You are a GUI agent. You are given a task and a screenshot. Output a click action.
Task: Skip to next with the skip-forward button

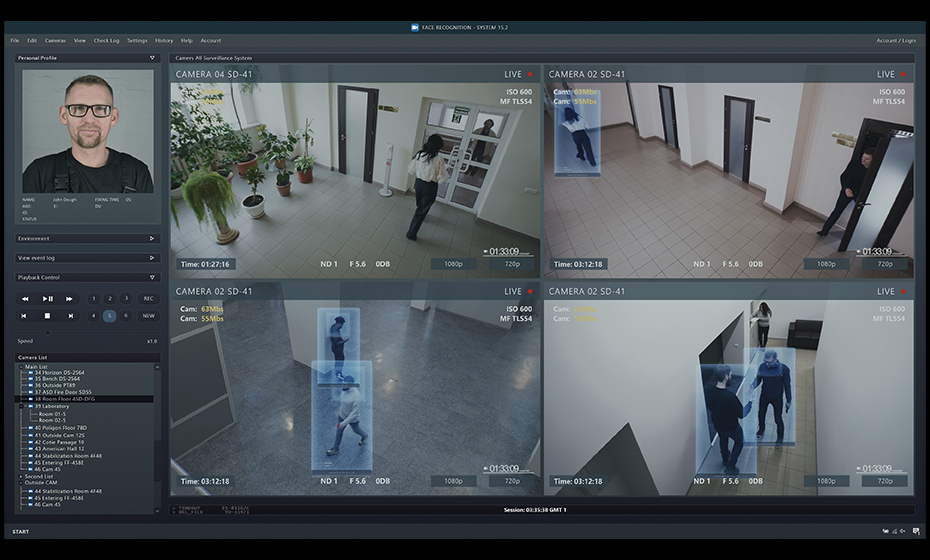coord(71,316)
